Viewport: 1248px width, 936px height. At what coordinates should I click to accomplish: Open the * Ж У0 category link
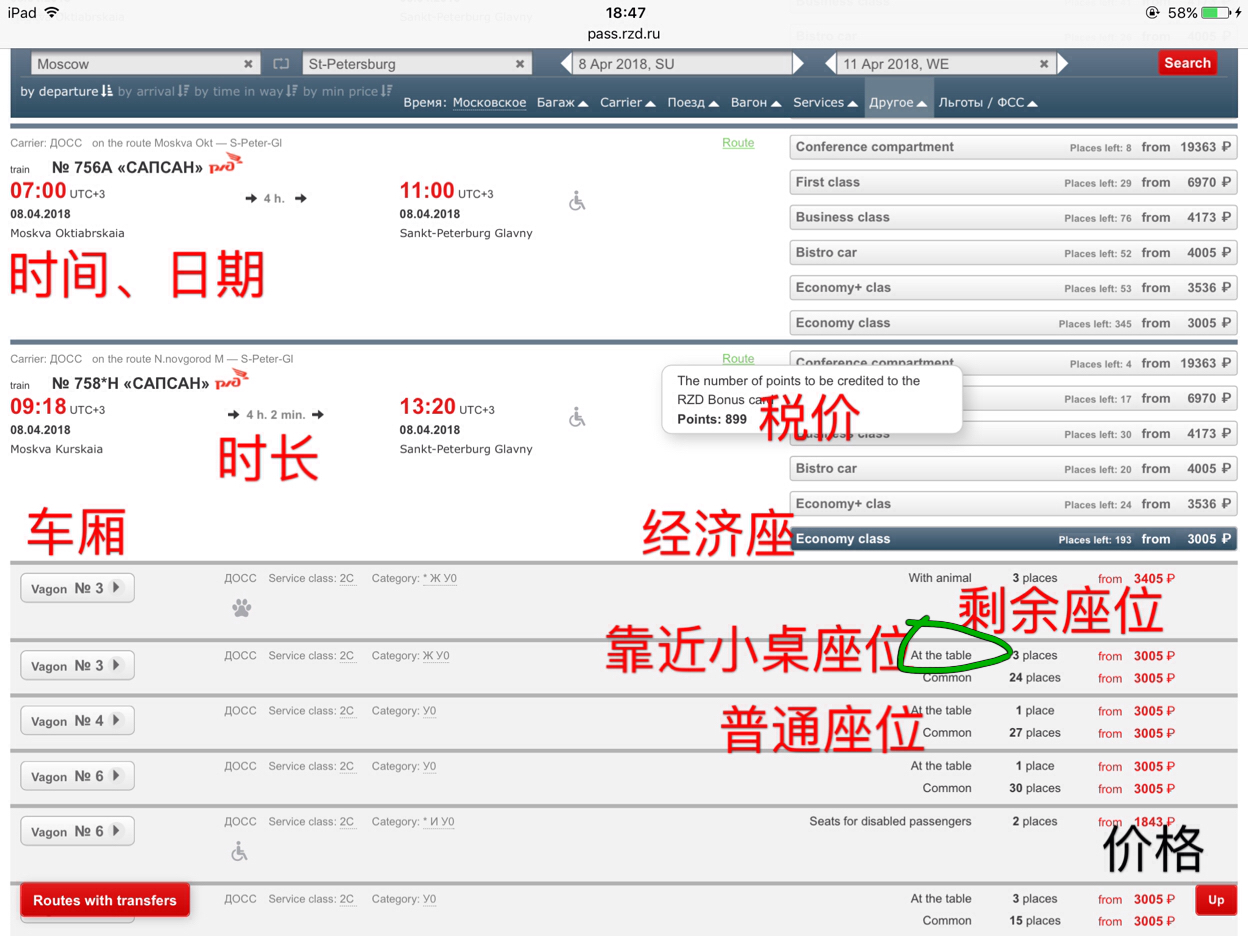(440, 578)
